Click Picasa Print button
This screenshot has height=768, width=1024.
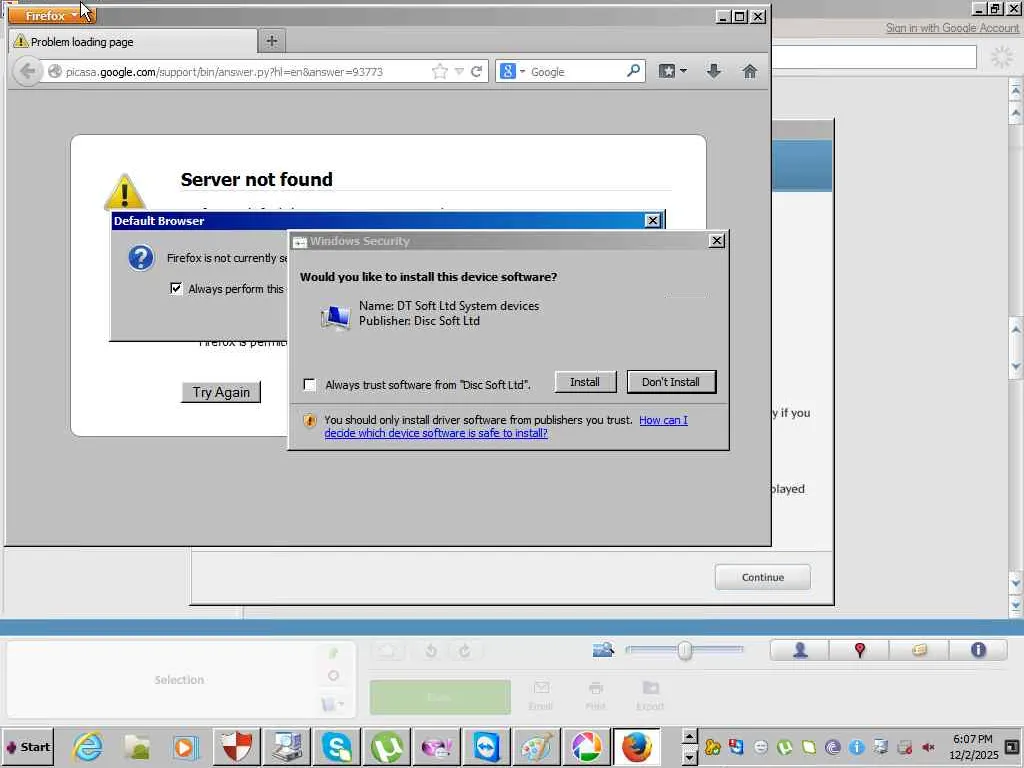pyautogui.click(x=595, y=696)
